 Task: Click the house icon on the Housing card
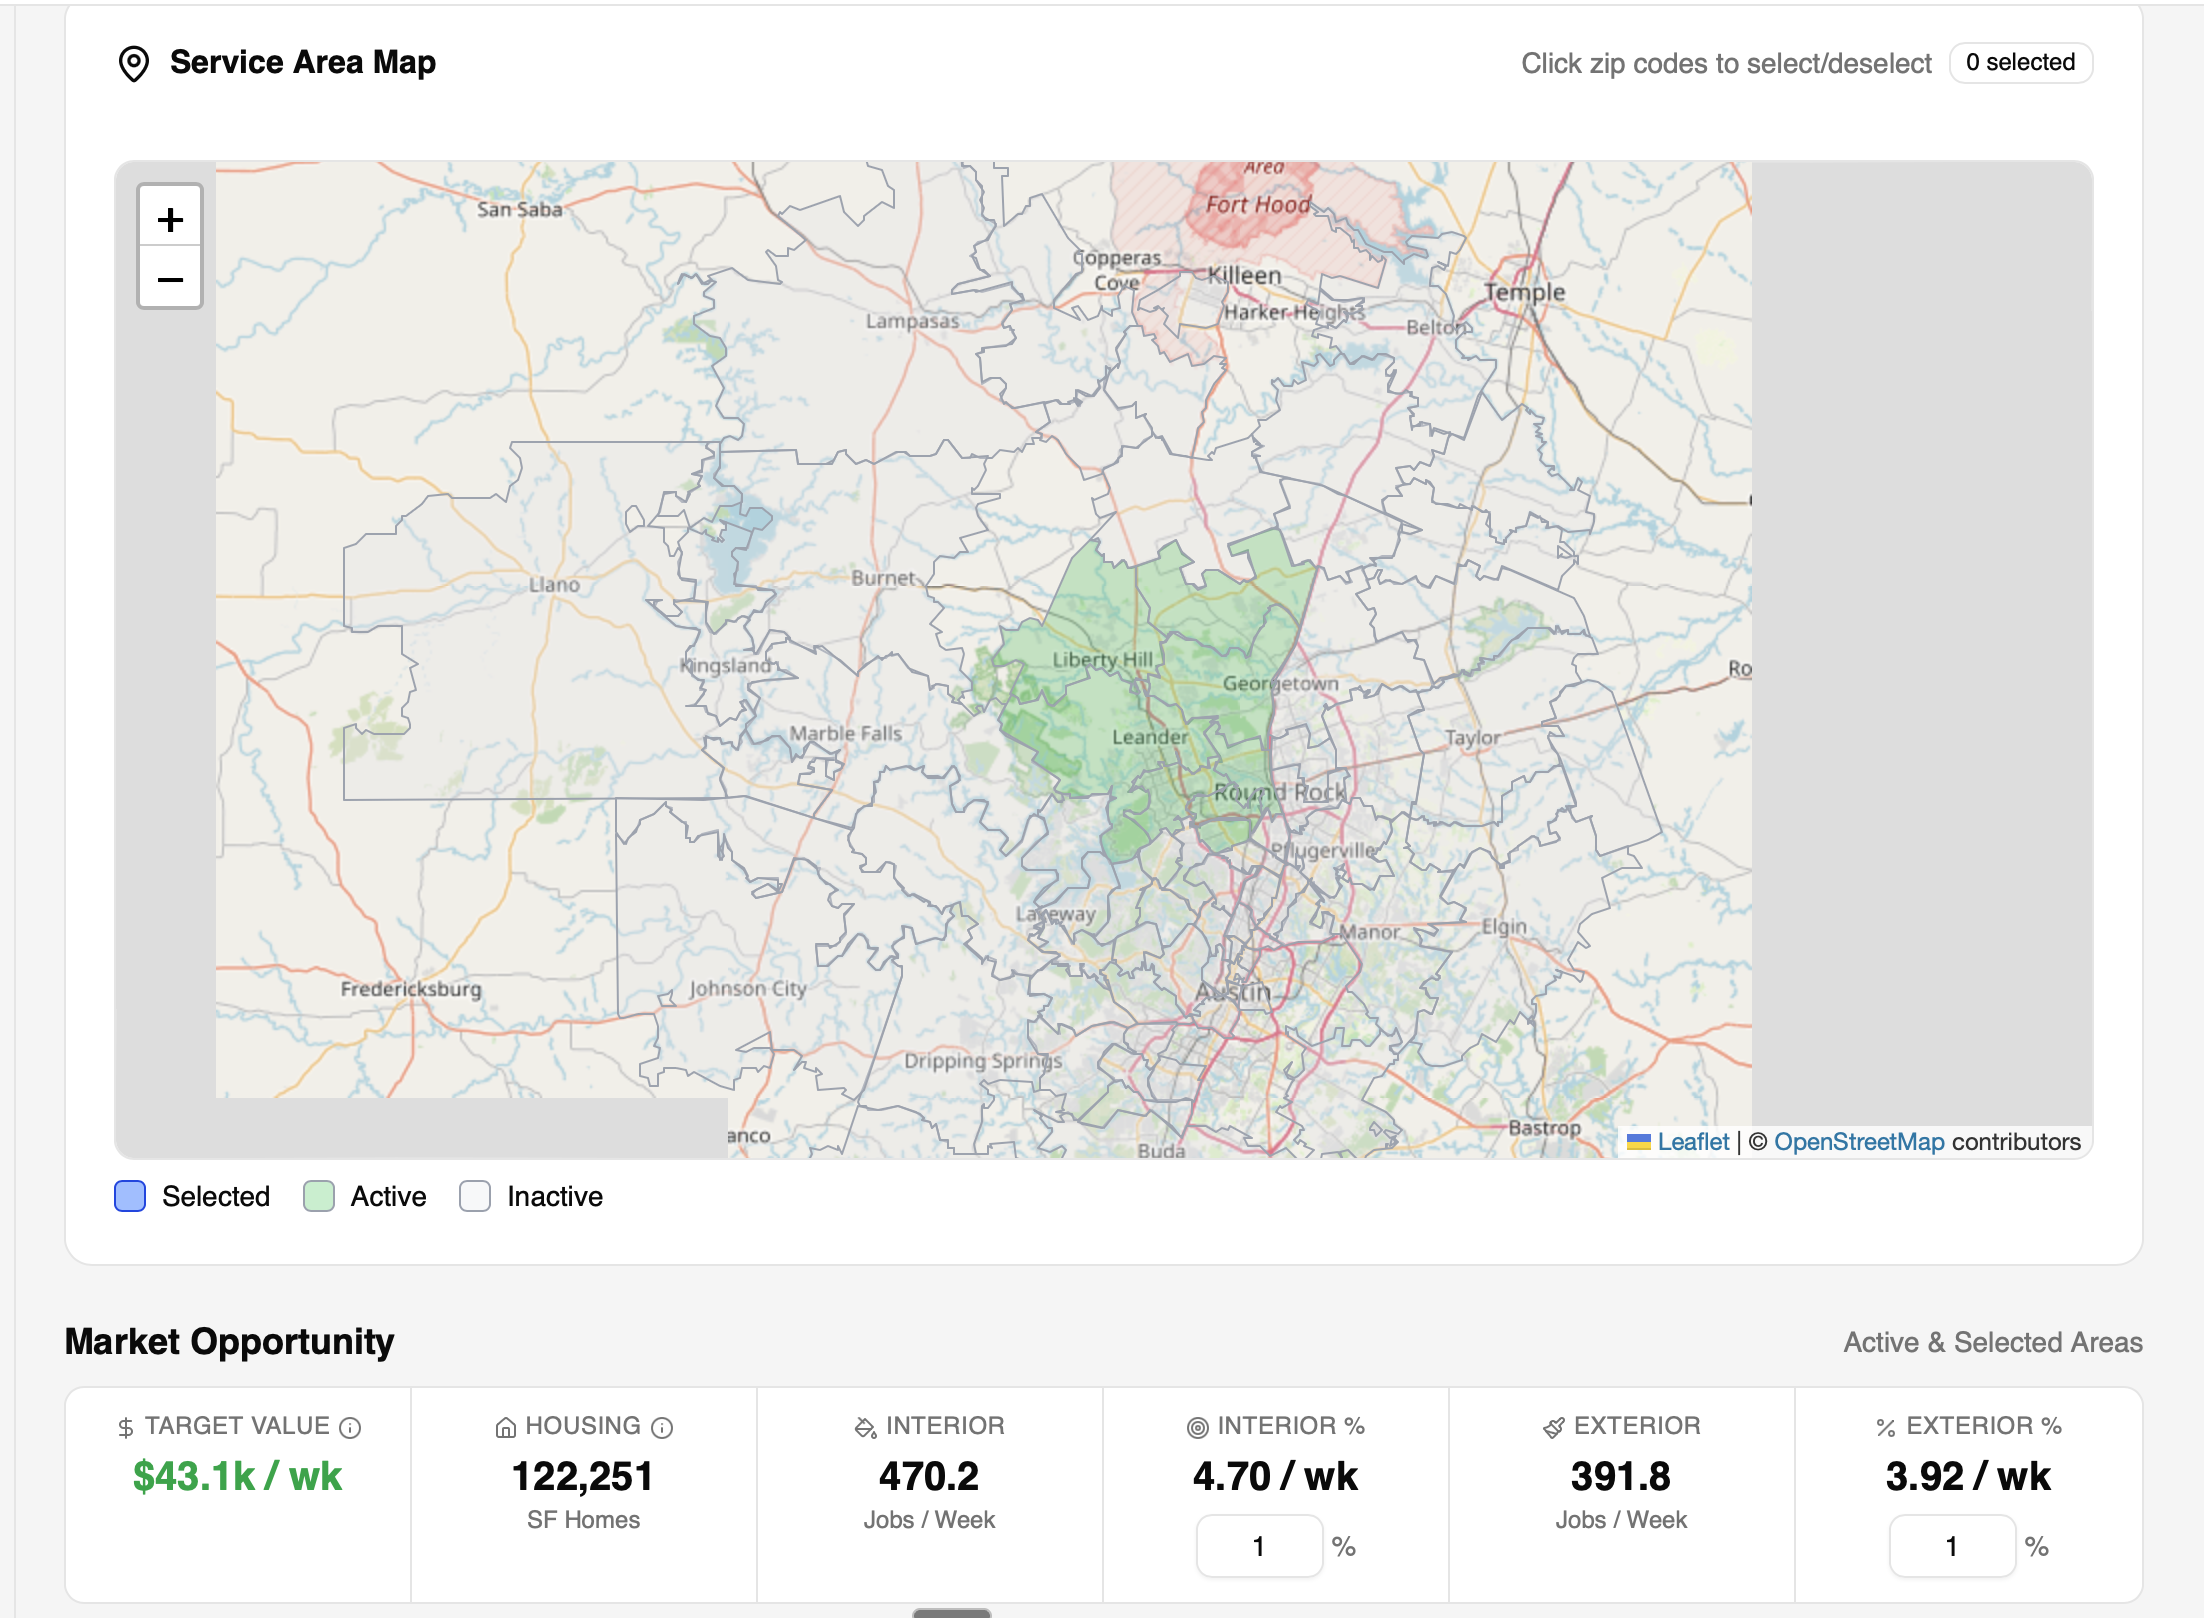point(504,1426)
